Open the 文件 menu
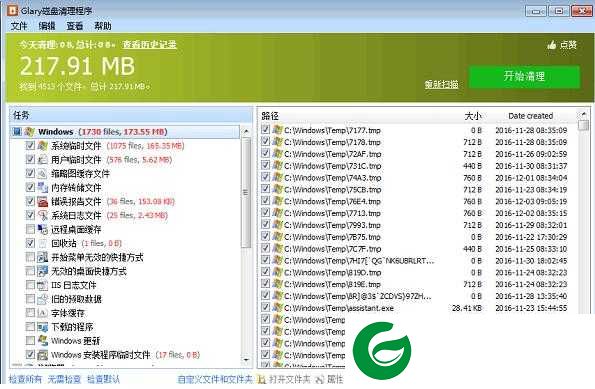 pyautogui.click(x=19, y=26)
